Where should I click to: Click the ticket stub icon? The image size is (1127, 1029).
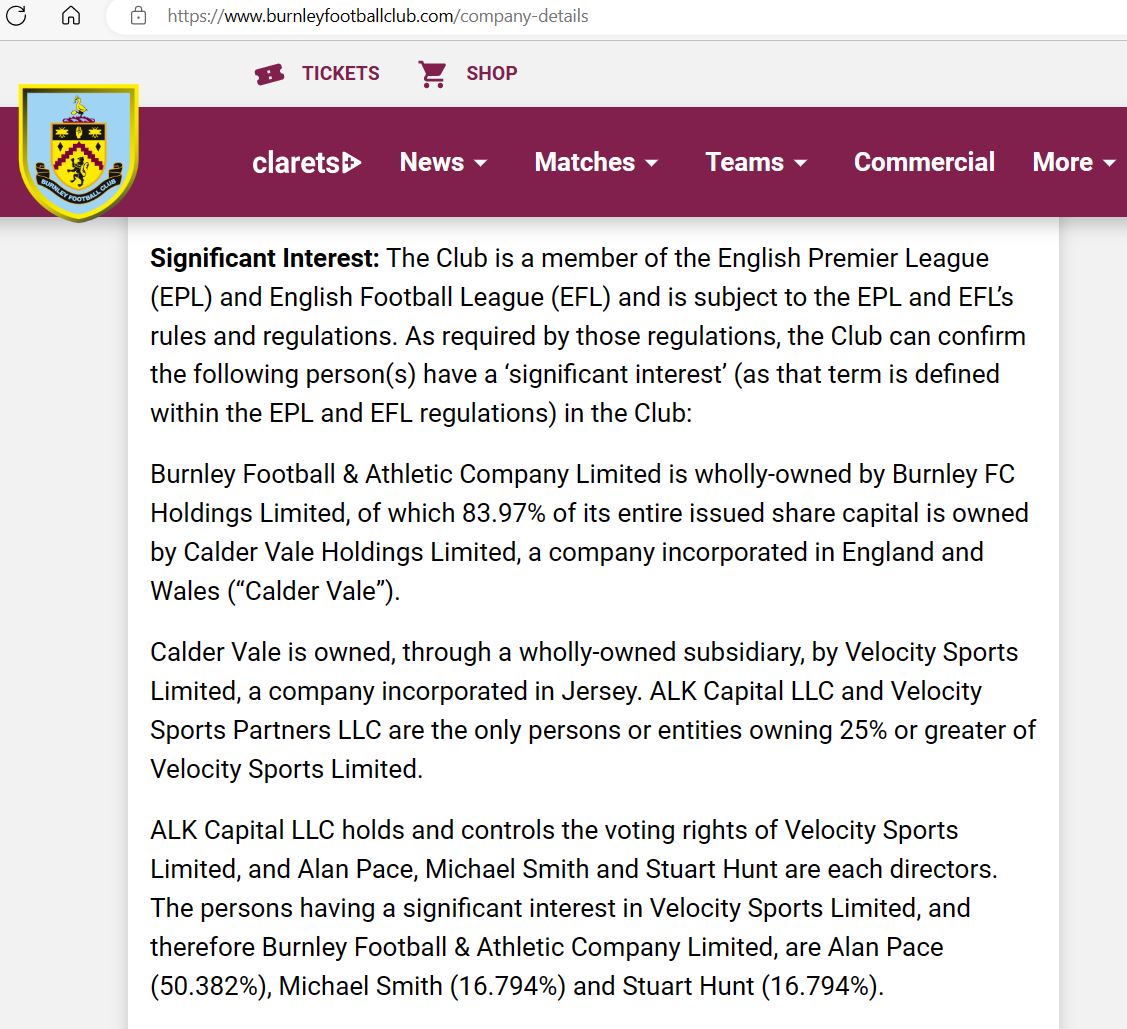tap(269, 74)
